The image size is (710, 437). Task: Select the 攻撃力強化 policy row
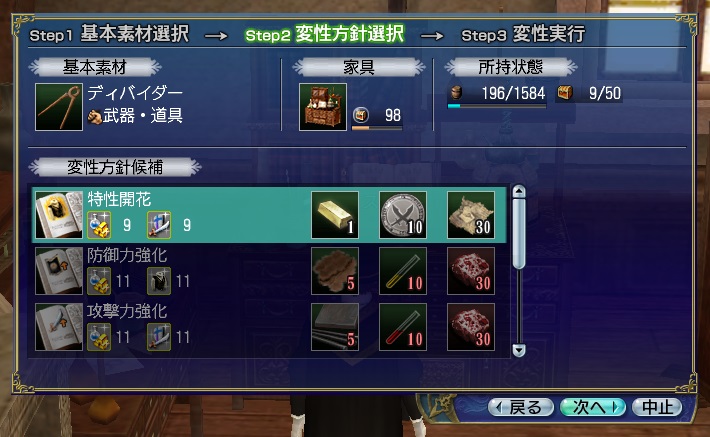269,327
